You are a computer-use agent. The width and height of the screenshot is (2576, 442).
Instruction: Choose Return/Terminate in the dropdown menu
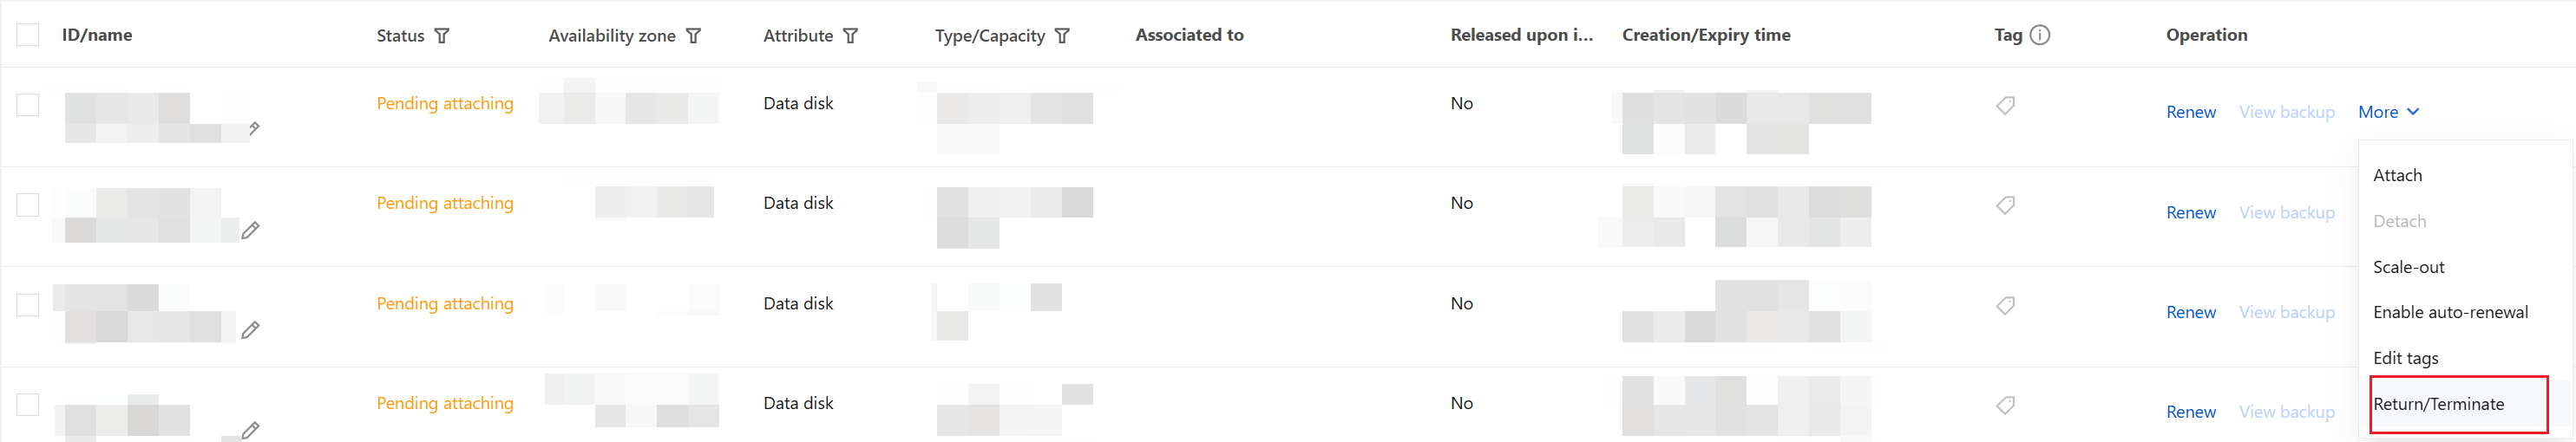2438,404
